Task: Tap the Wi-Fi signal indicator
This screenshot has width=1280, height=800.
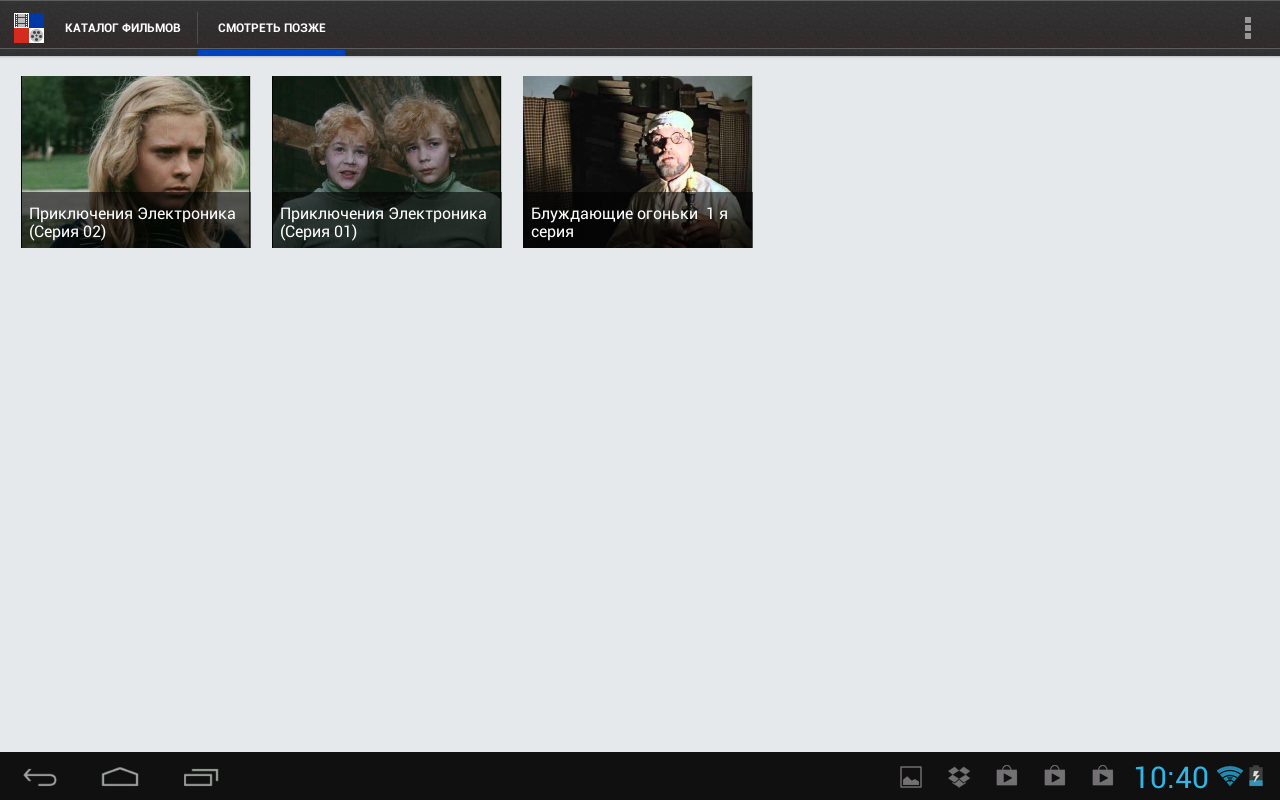Action: [x=1230, y=776]
